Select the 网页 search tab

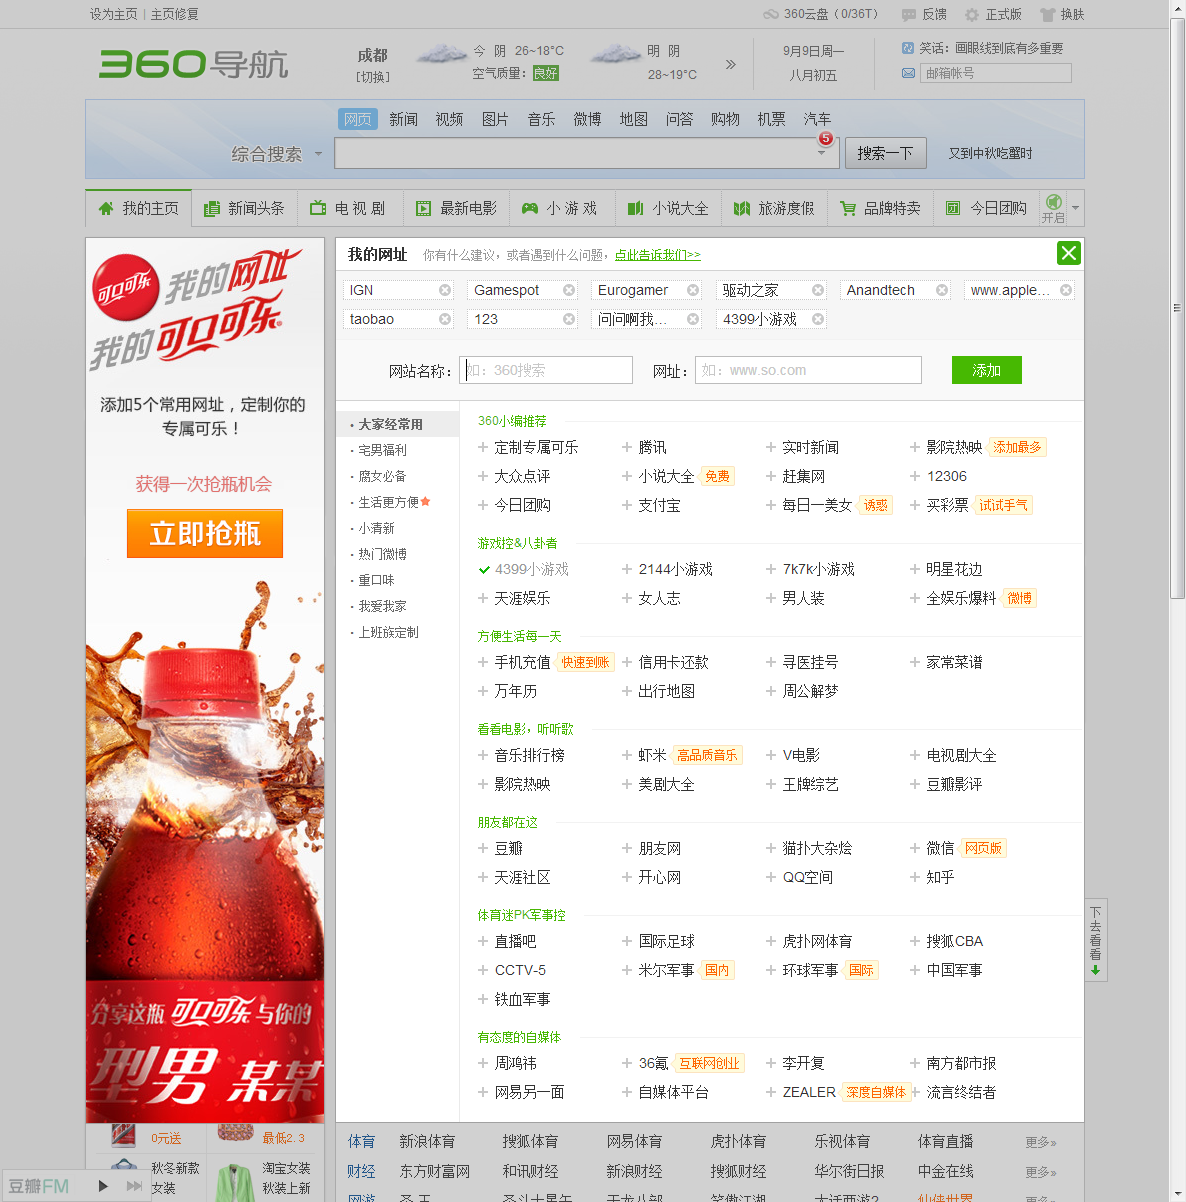tap(358, 119)
